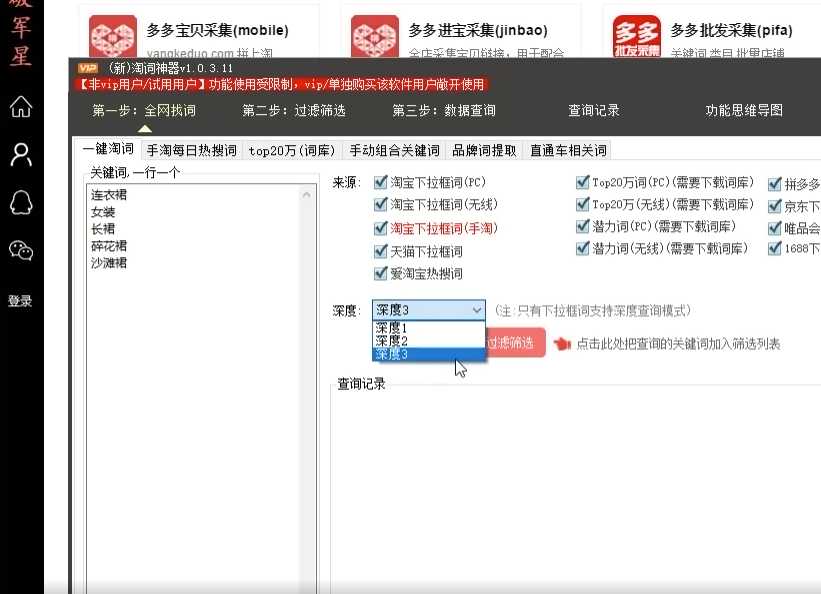Viewport: 821px width, 594px height.
Task: Toggle the 拼多多 source checkbox
Action: pos(774,184)
